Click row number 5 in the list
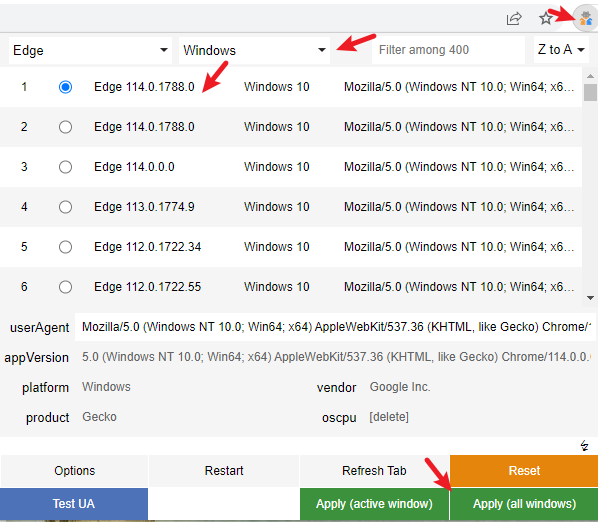Image resolution: width=598 pixels, height=522 pixels. 24,247
